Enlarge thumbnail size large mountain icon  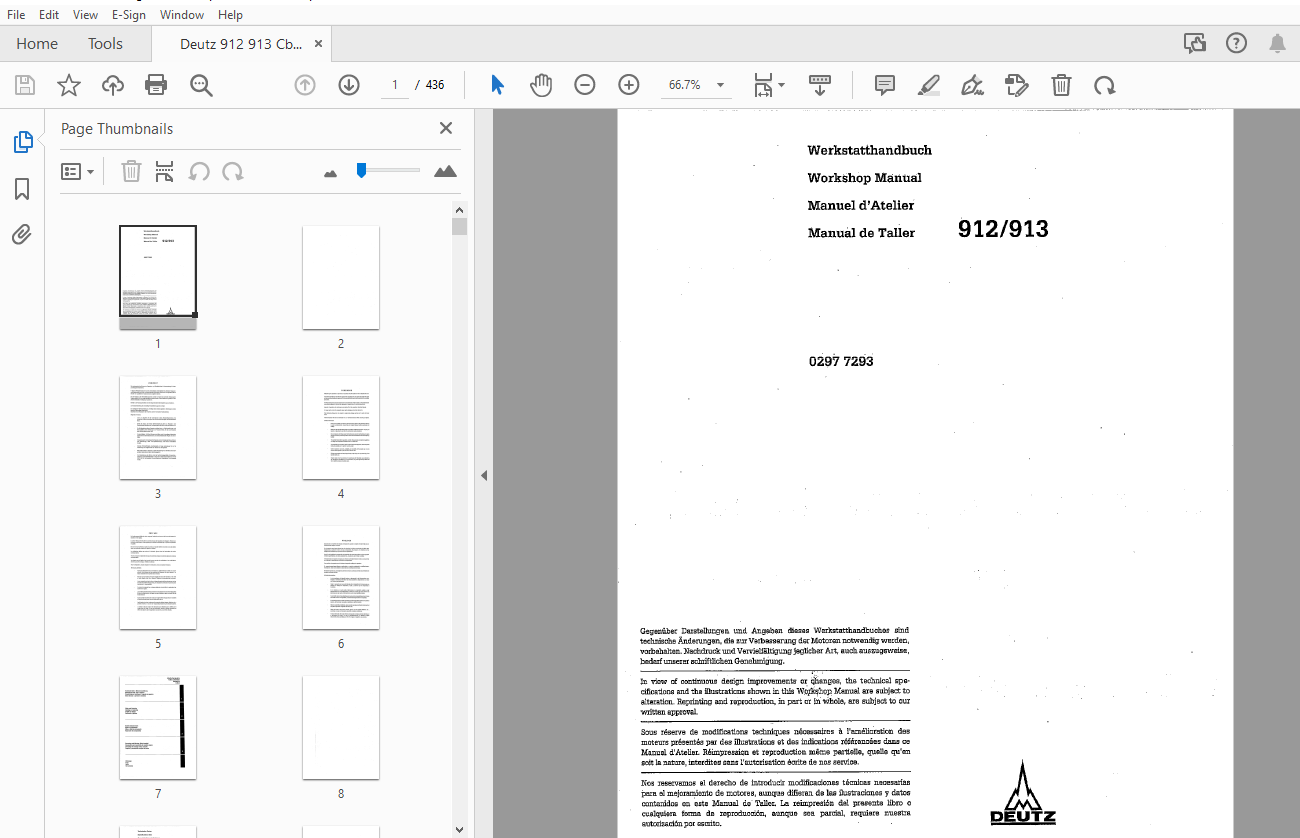pyautogui.click(x=445, y=171)
